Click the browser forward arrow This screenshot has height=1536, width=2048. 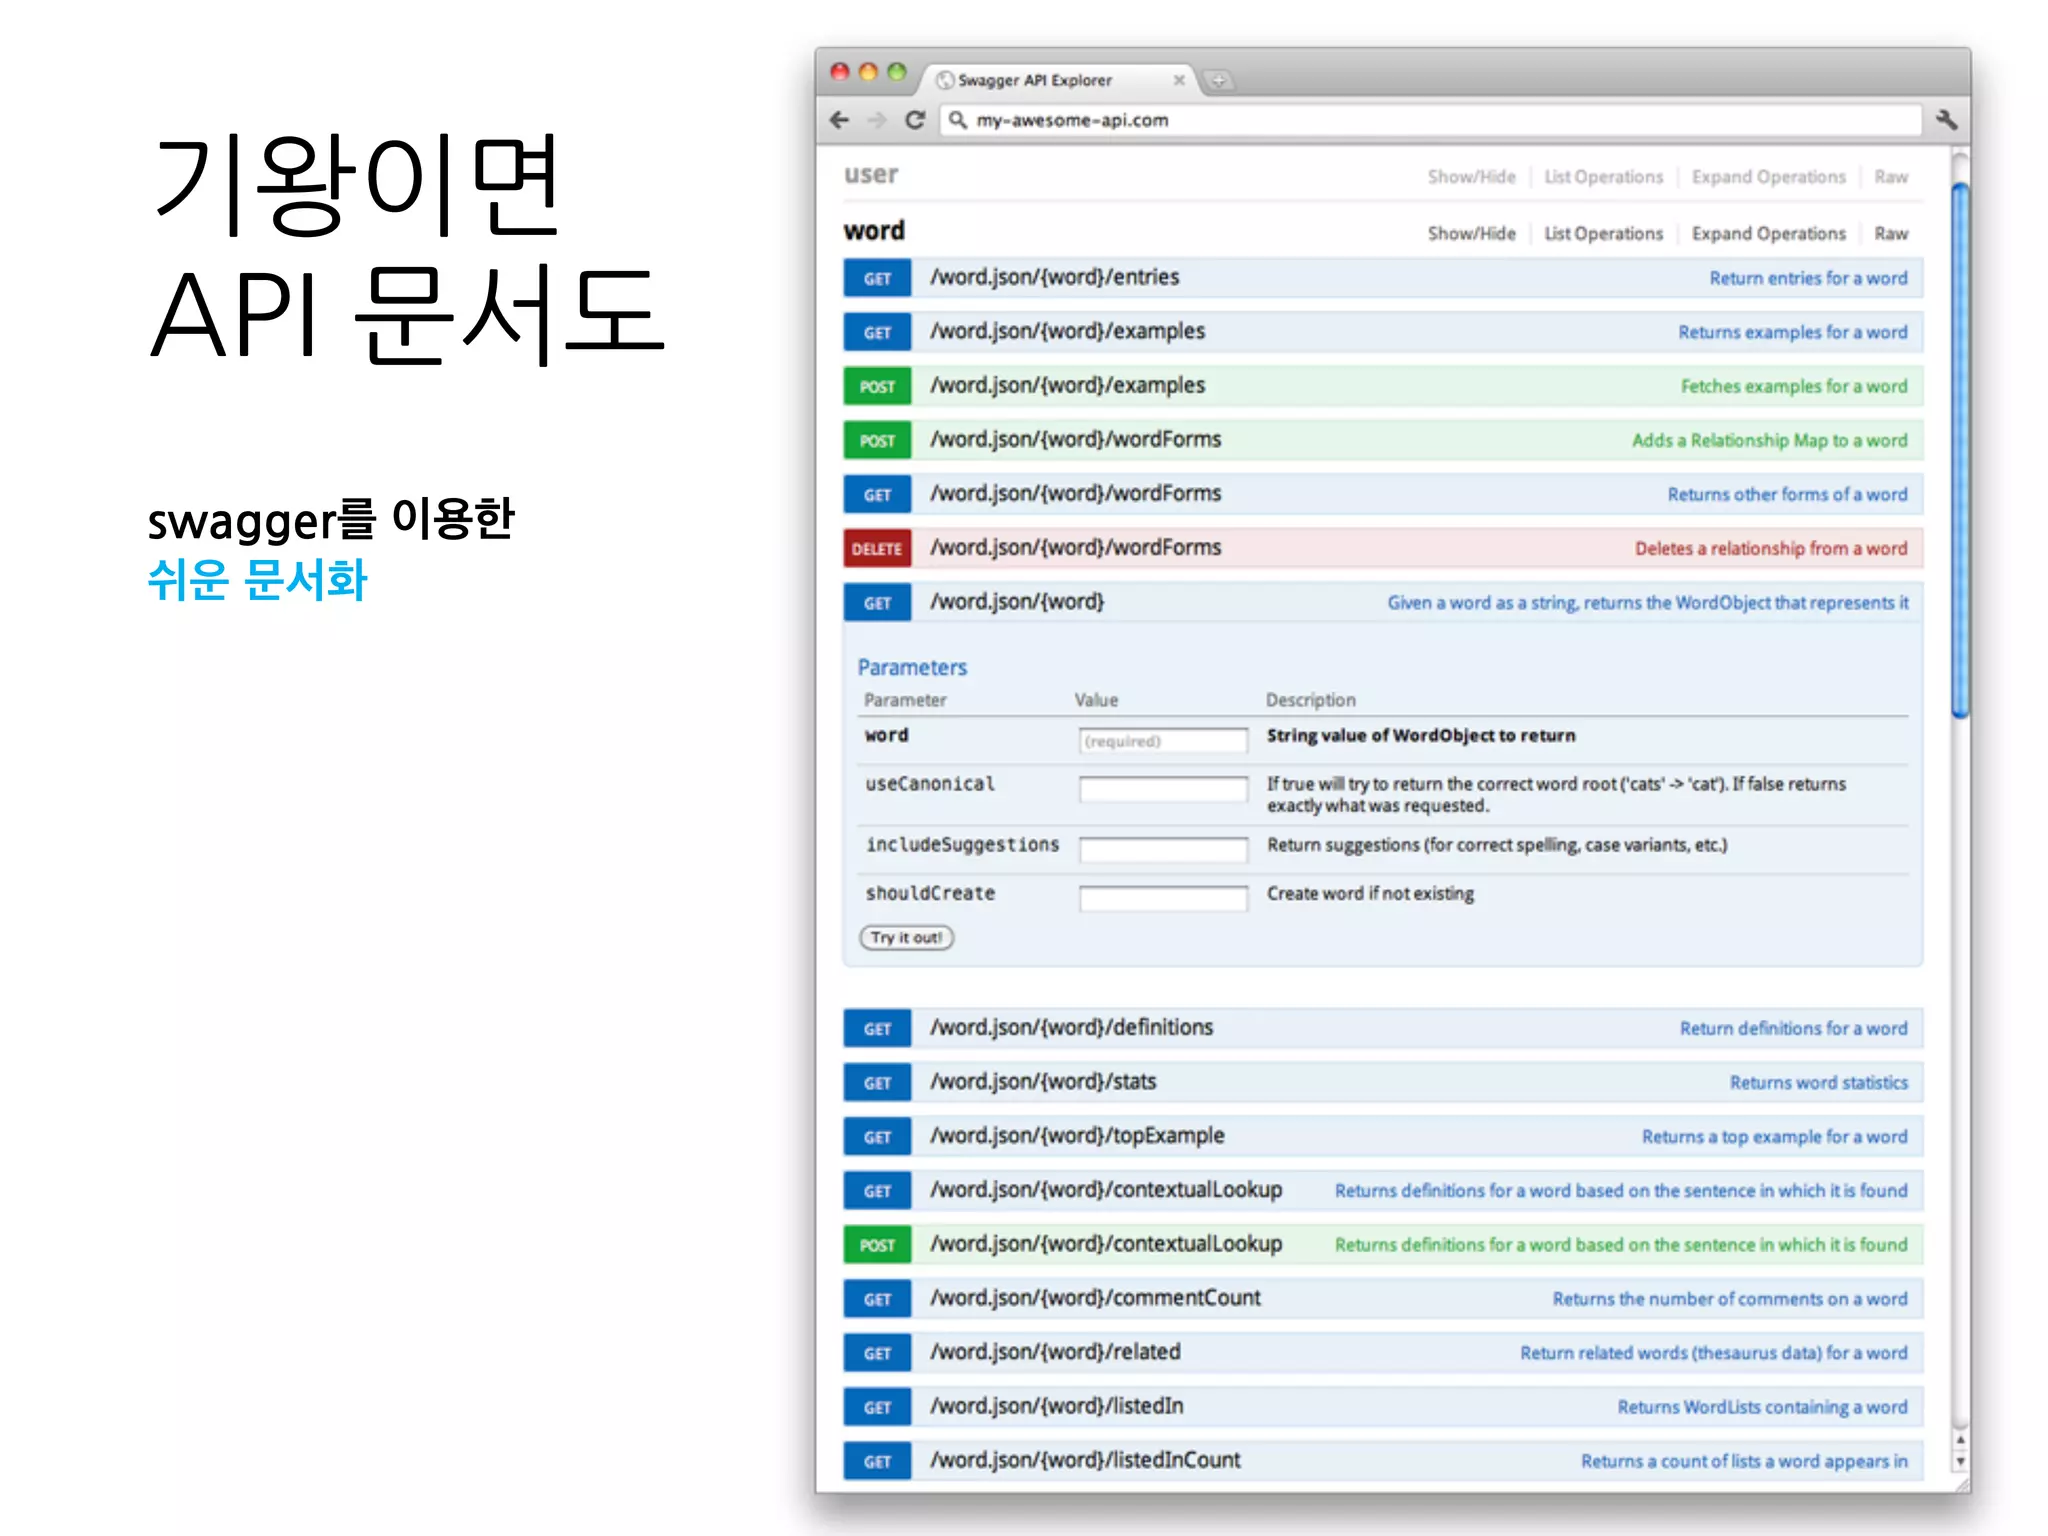click(x=877, y=120)
